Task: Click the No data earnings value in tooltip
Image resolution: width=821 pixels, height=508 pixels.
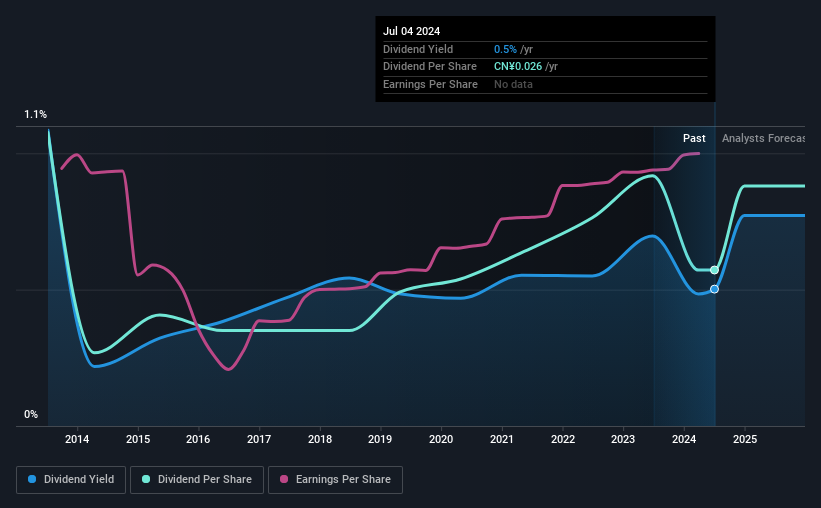Action: [513, 84]
